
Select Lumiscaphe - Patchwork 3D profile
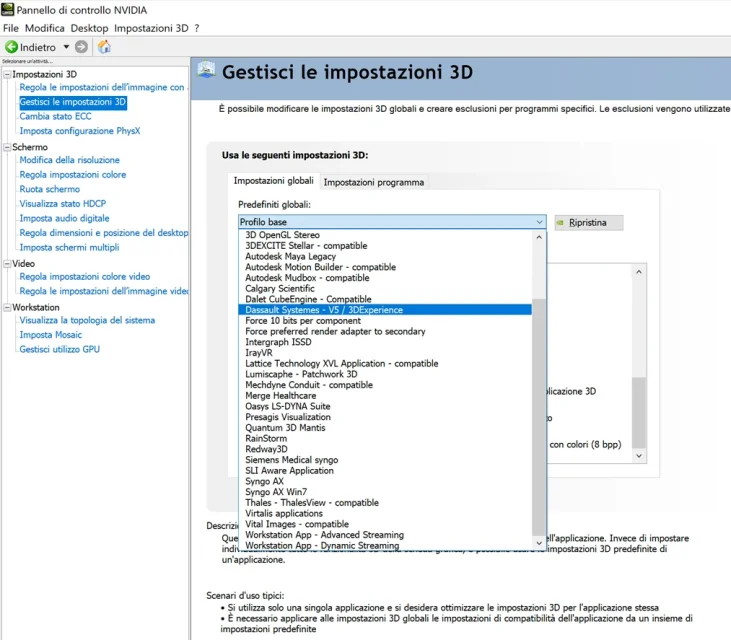tap(385, 374)
